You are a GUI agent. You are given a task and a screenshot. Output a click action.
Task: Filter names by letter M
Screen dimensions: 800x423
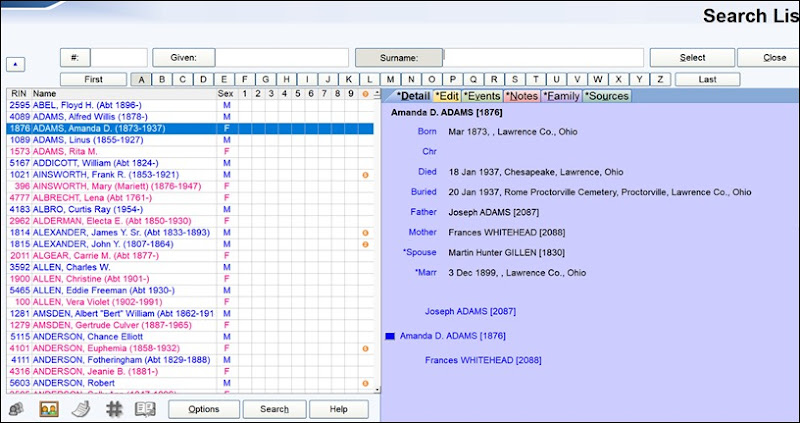(390, 80)
